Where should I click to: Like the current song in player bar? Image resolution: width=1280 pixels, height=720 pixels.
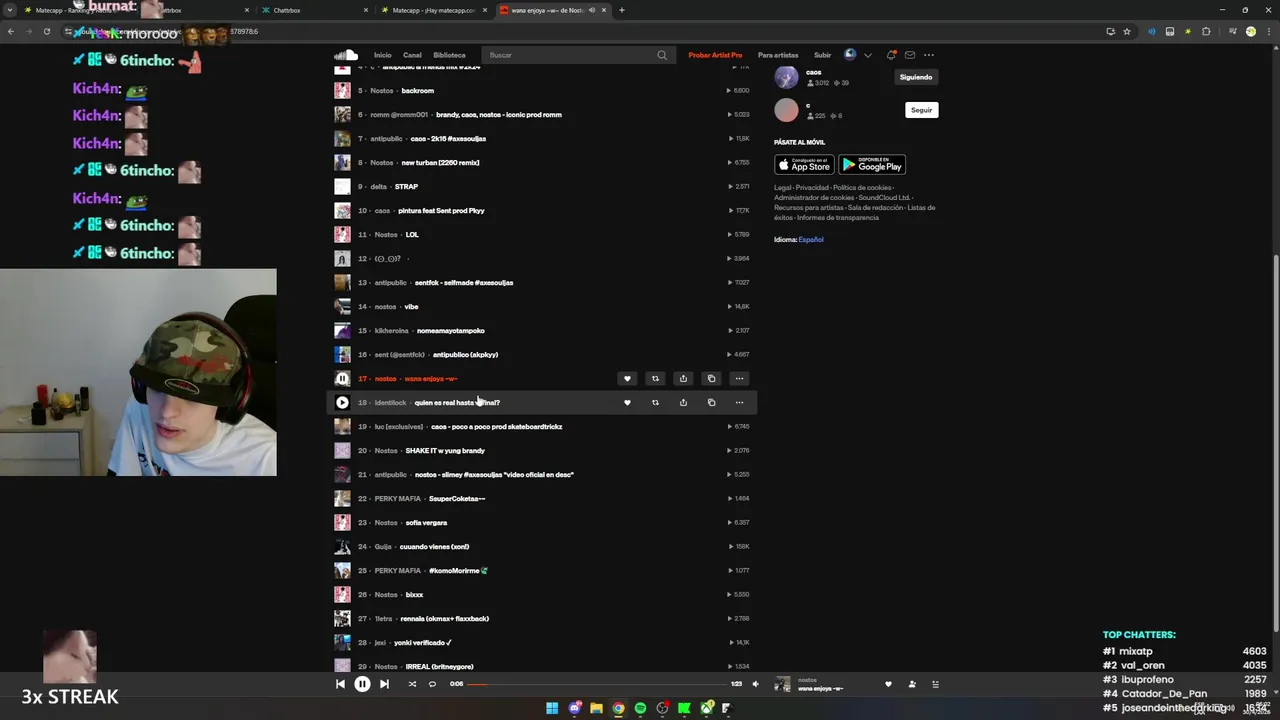(x=888, y=684)
